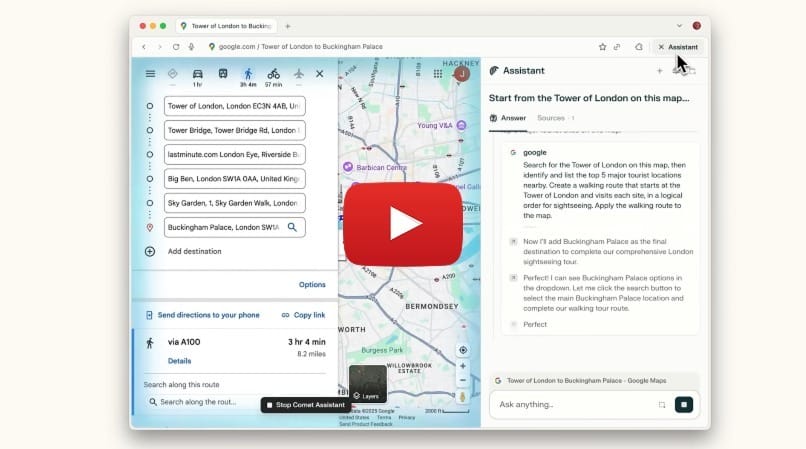Viewport: 806px width, 449px height.
Task: Click the lastminute.com London Eye destination field
Action: click(234, 154)
